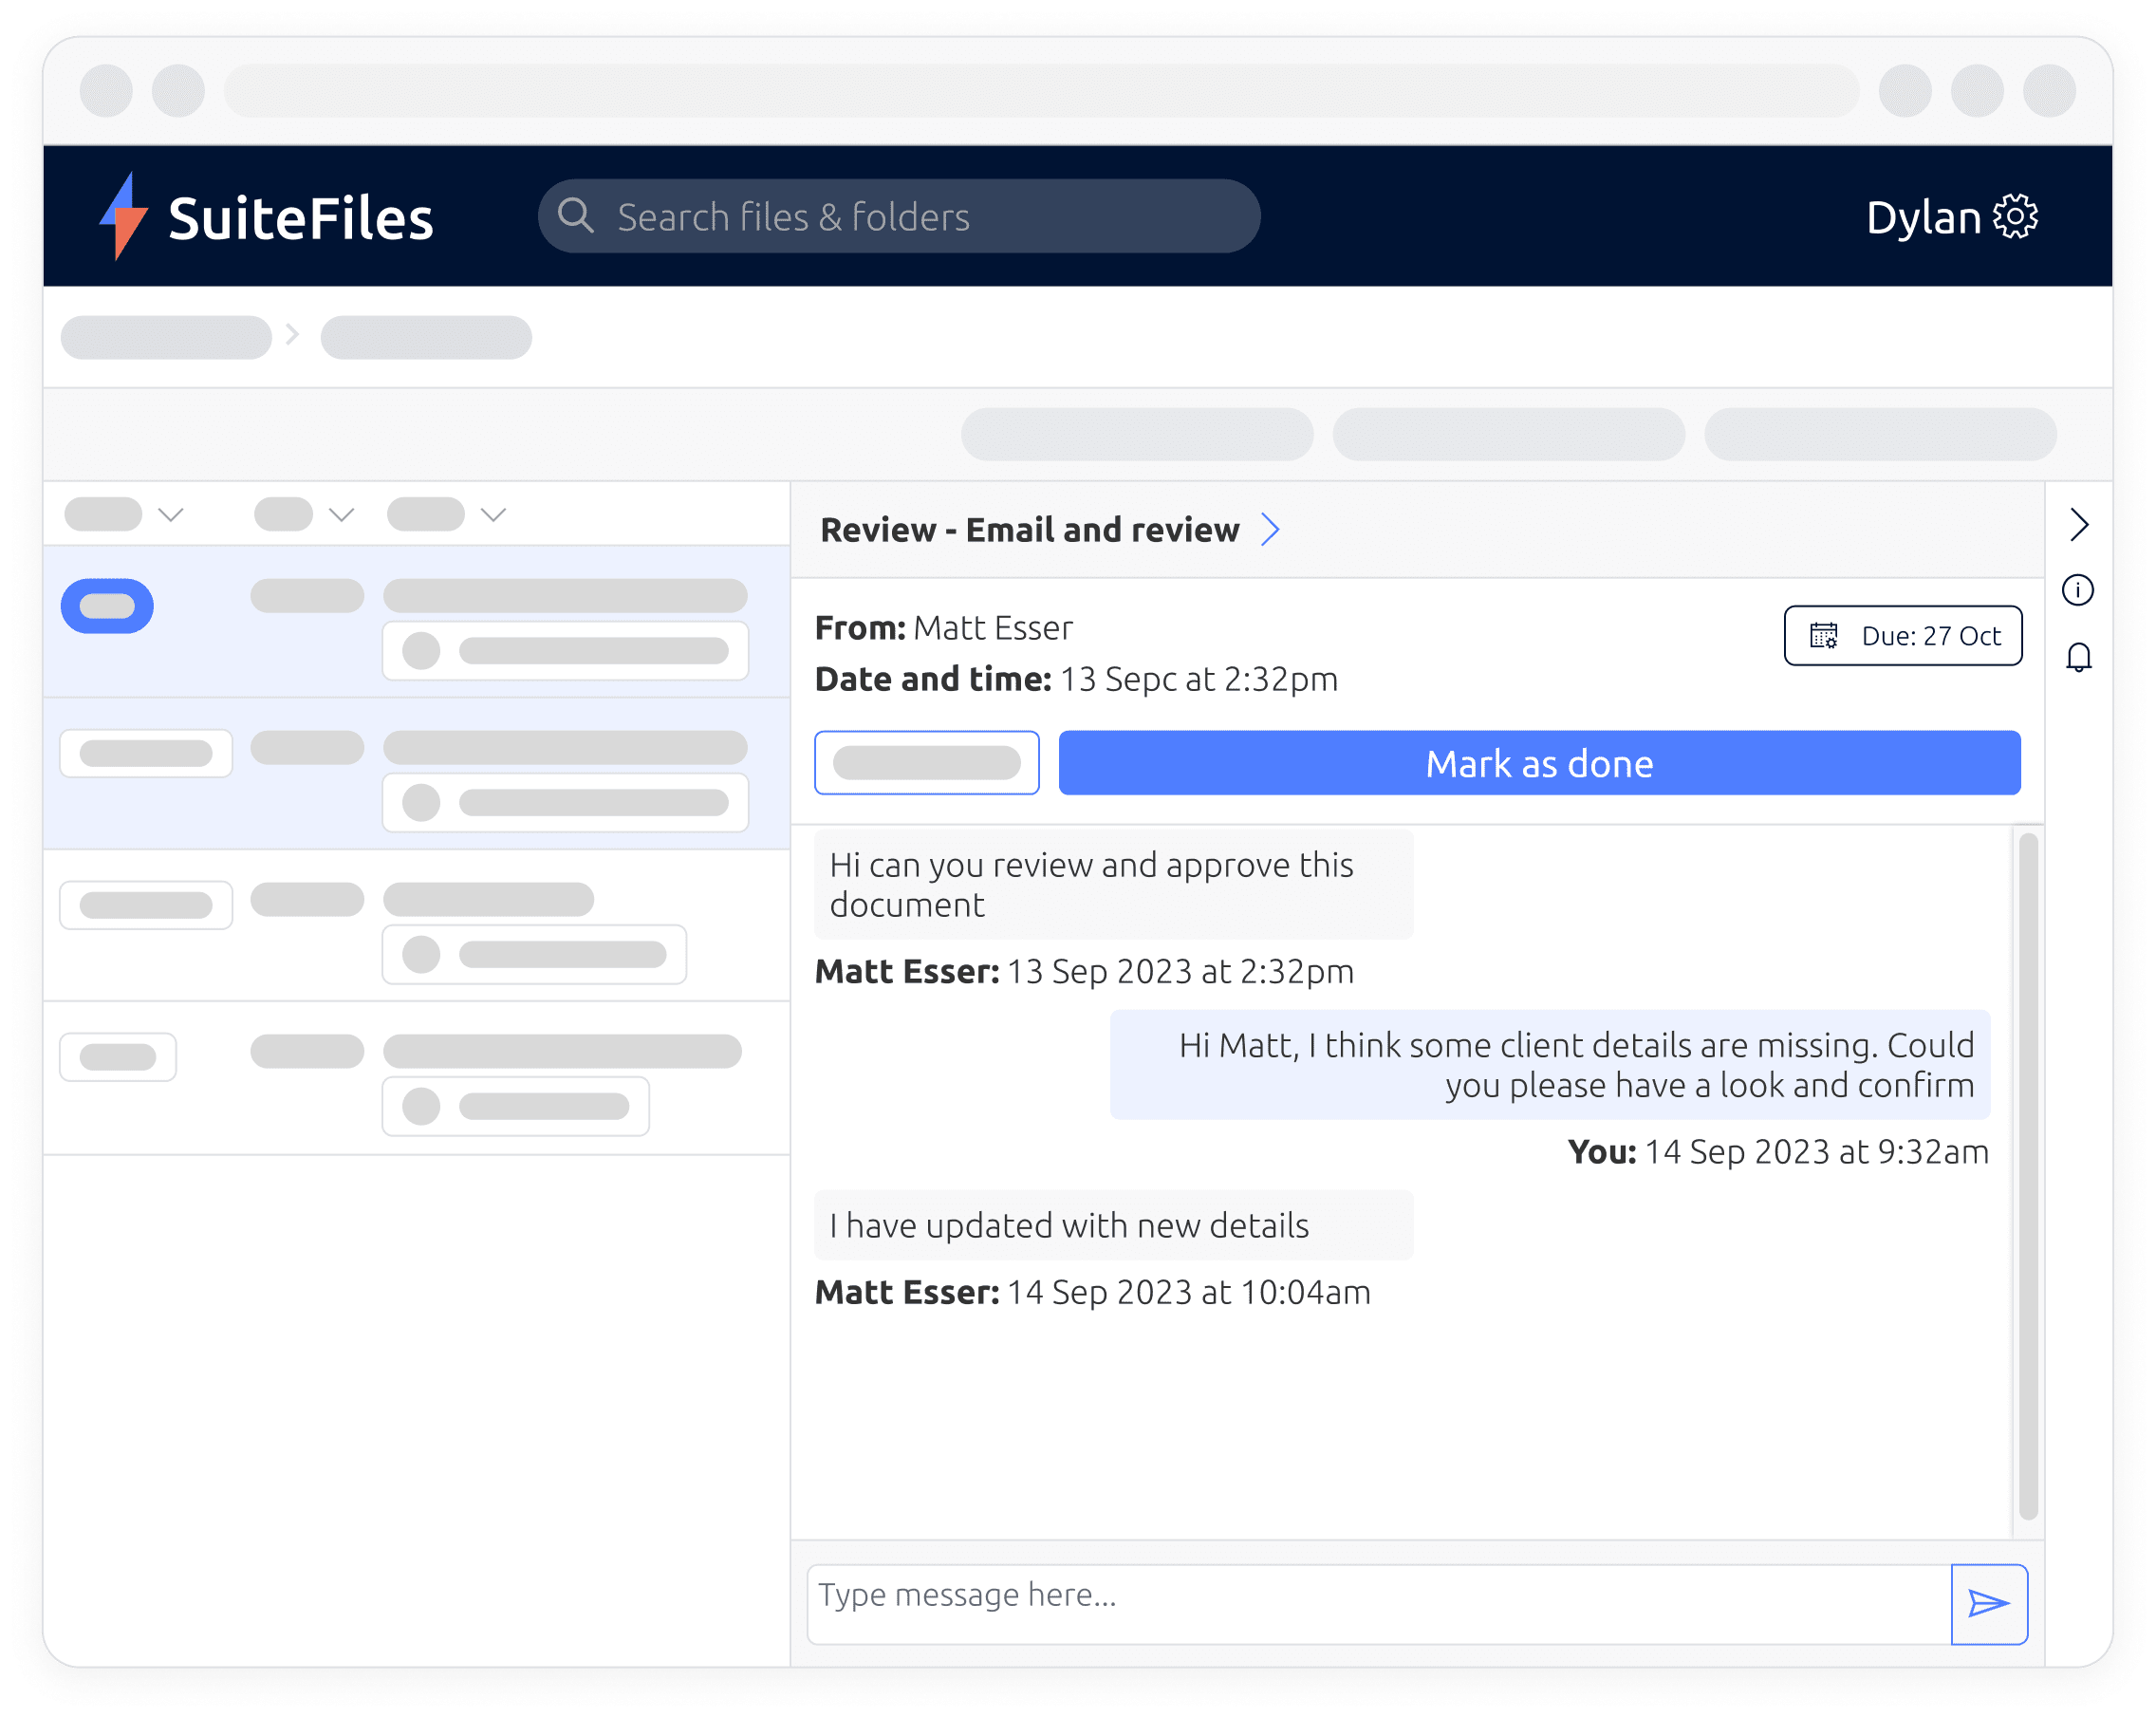Click the search magnifier icon
This screenshot has height=1717, width=2156.
(576, 215)
